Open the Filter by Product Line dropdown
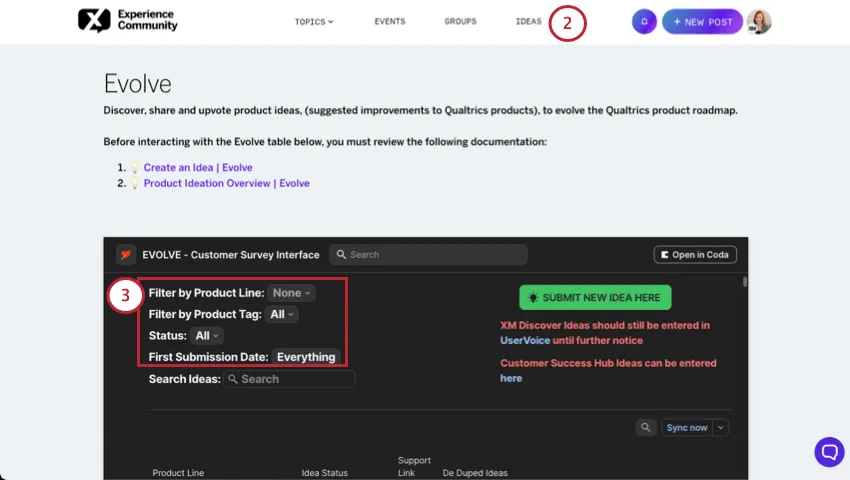This screenshot has width=850, height=480. pos(292,293)
